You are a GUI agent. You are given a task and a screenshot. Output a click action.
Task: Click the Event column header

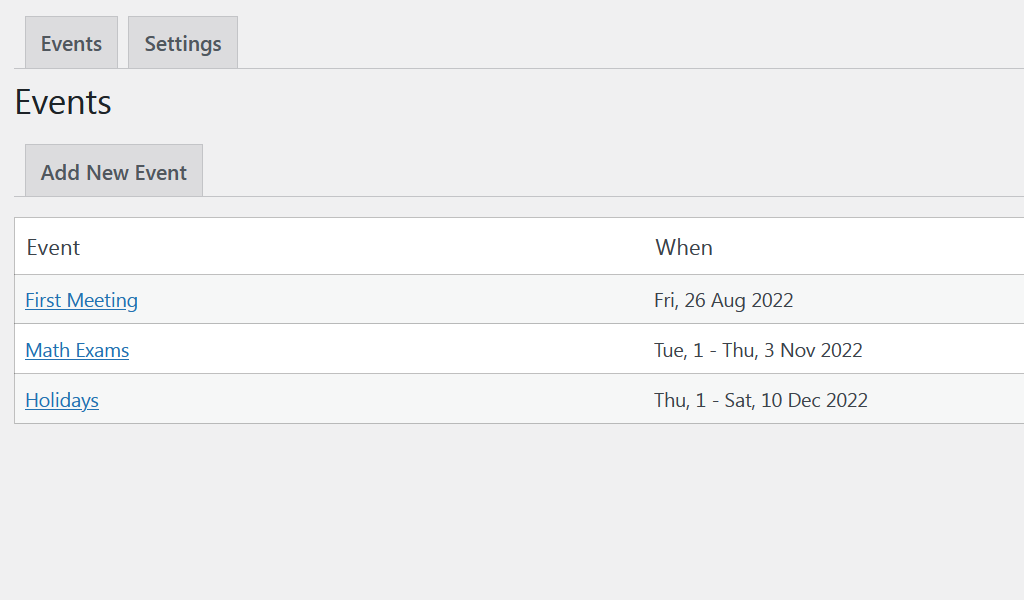click(53, 247)
